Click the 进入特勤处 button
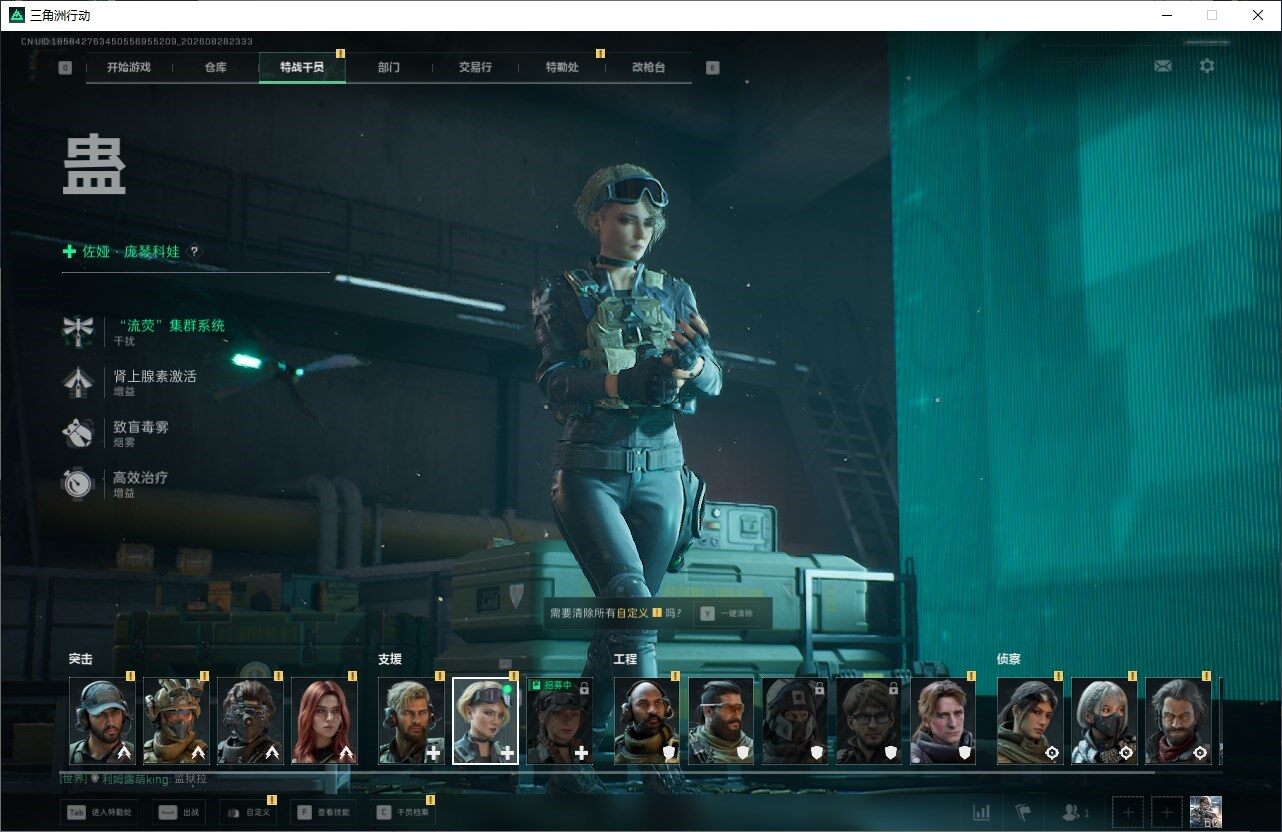 [99, 813]
